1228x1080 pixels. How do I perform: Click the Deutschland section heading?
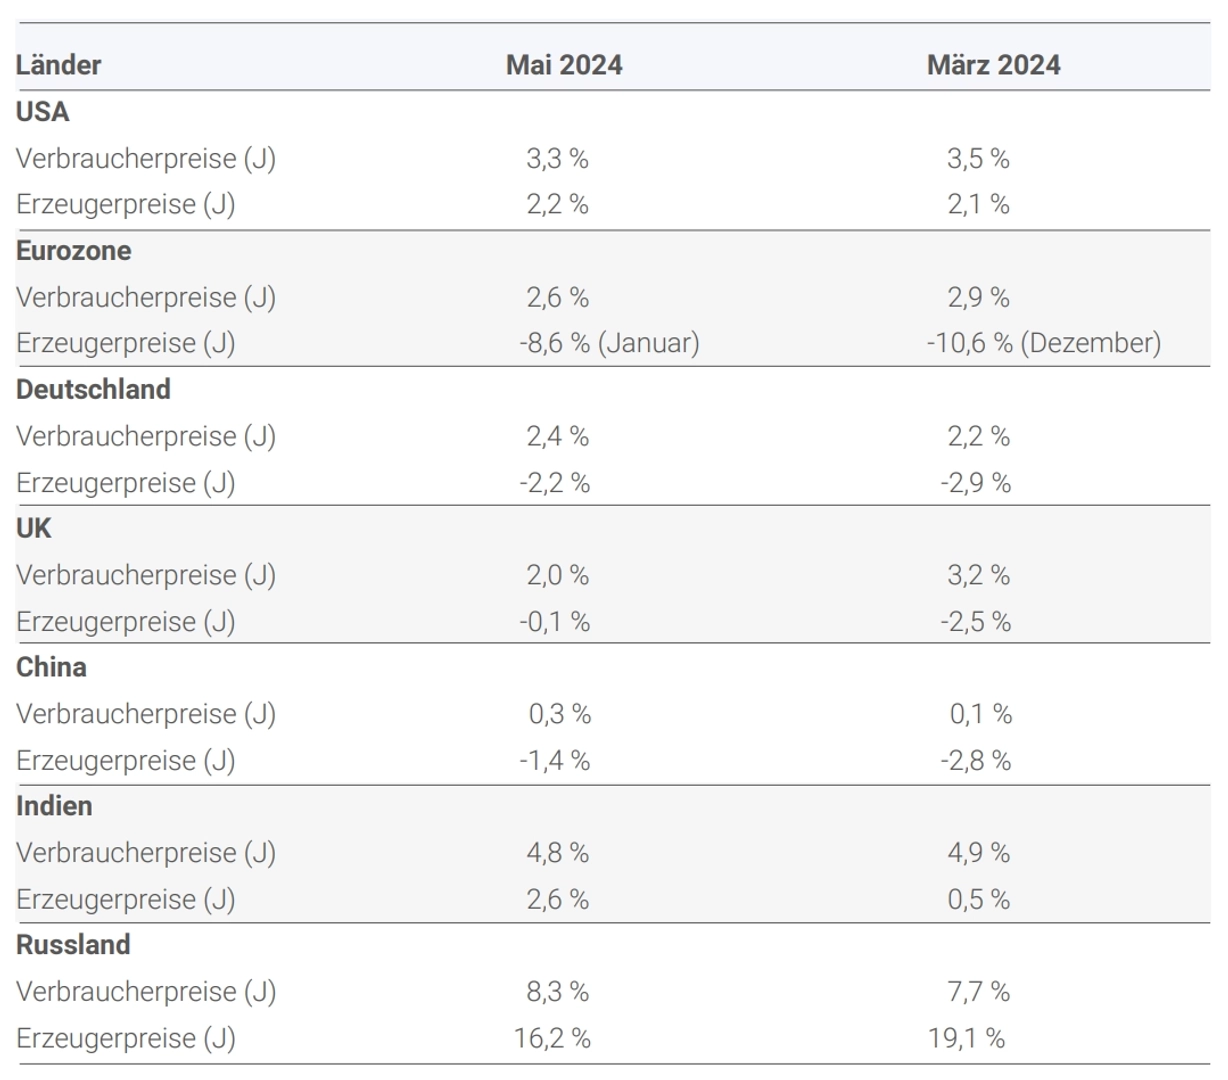tap(93, 389)
